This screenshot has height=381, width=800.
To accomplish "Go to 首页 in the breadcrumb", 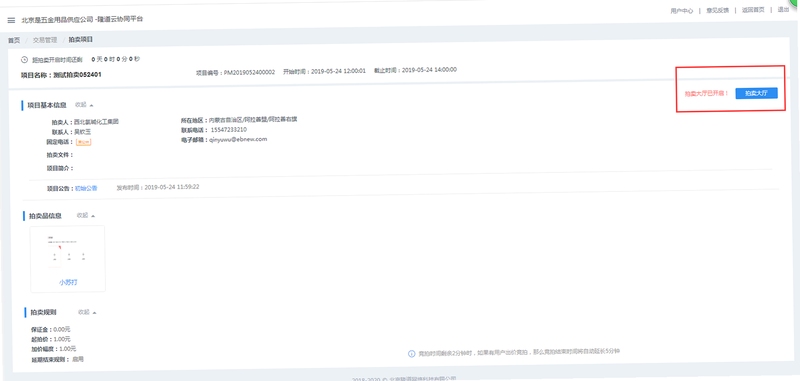I will pos(14,40).
